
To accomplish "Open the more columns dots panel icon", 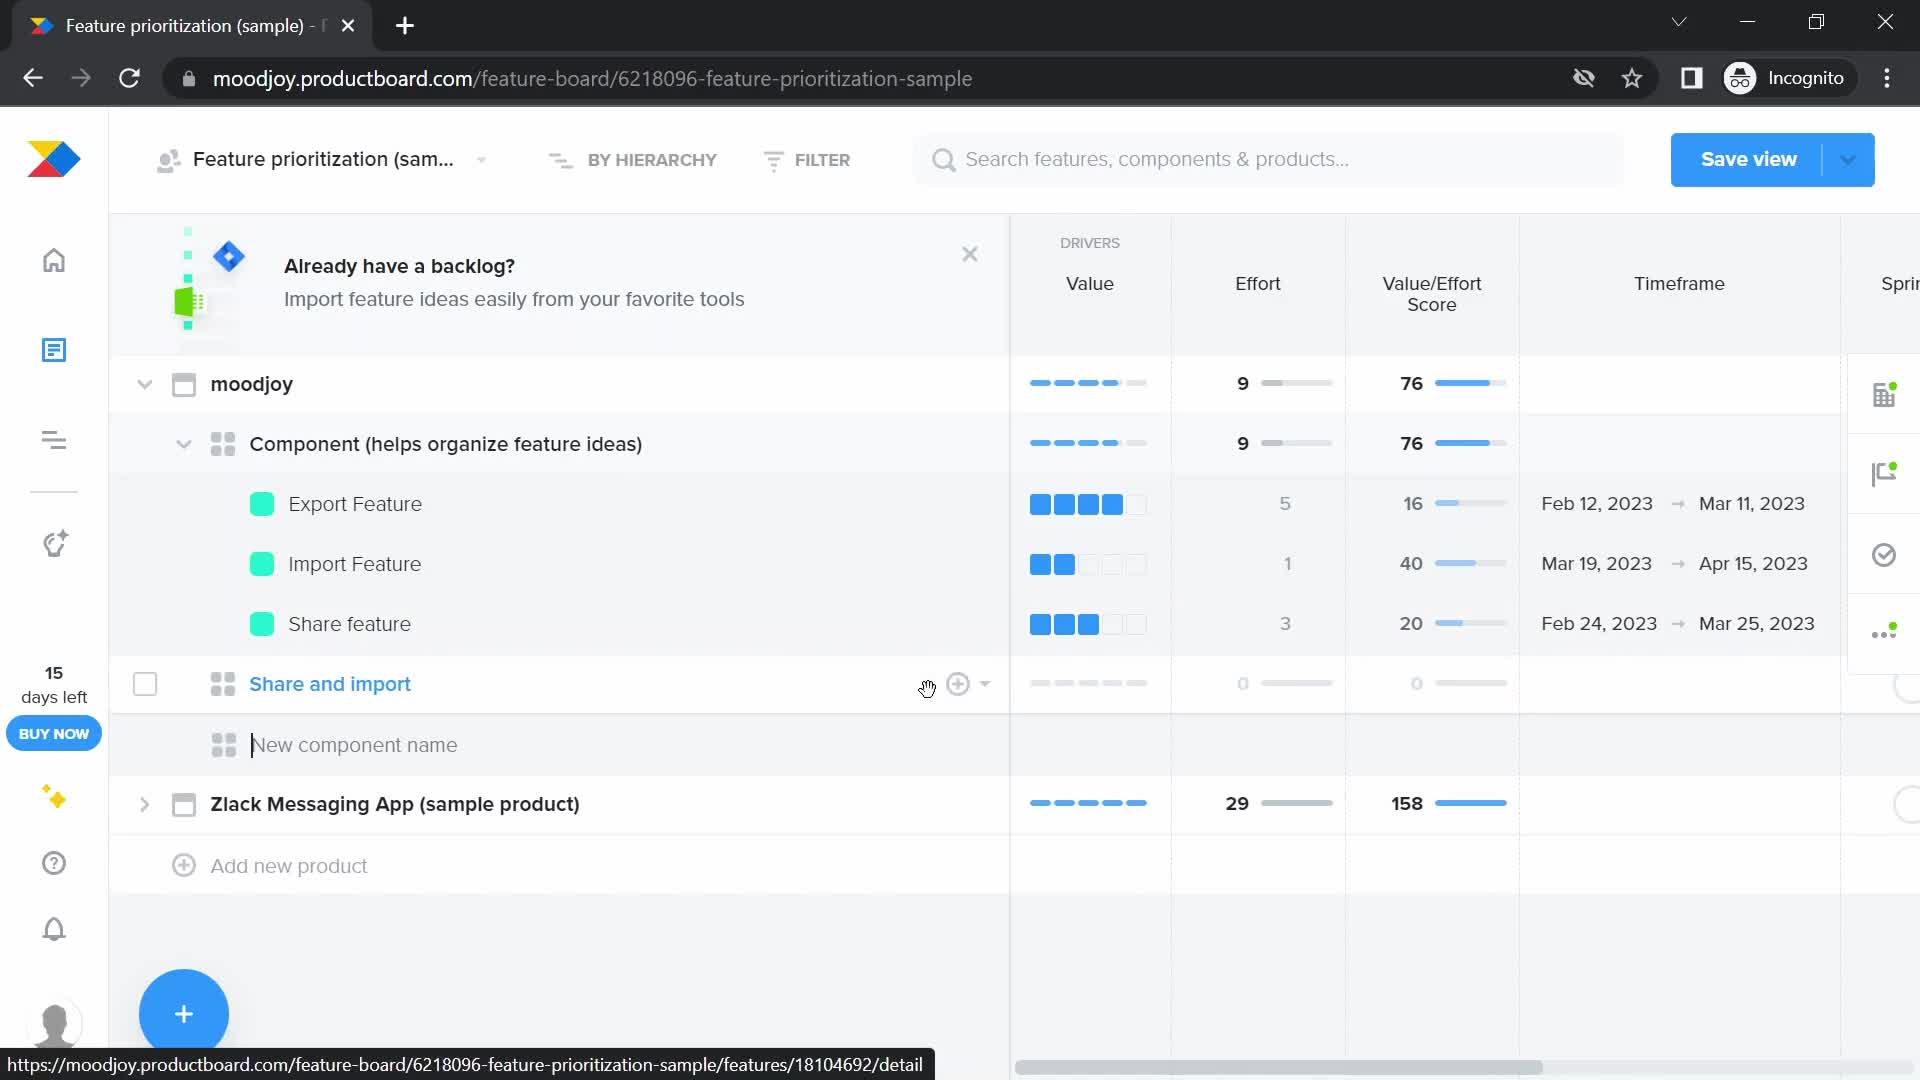I will [1884, 632].
